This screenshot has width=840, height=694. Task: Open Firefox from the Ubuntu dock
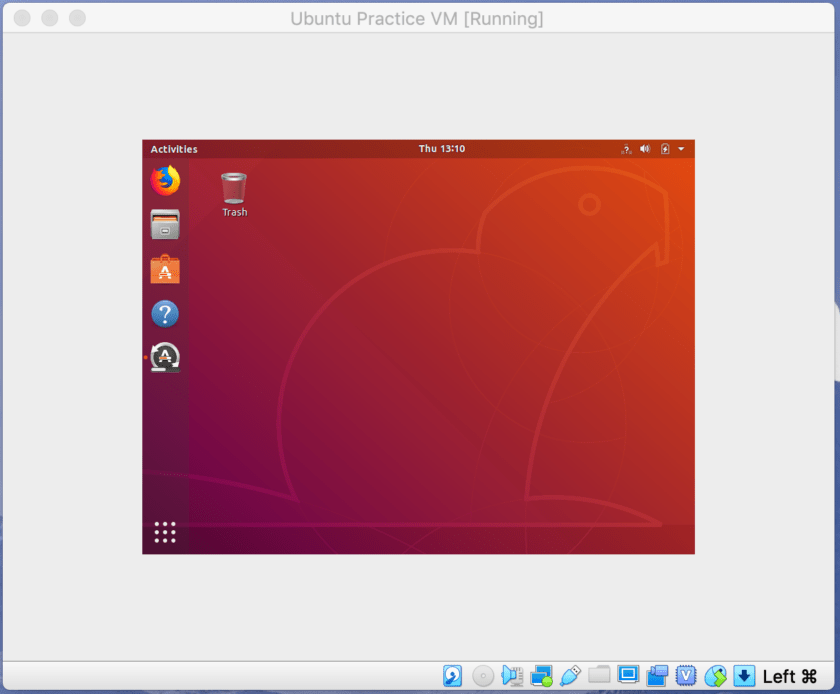pos(165,181)
